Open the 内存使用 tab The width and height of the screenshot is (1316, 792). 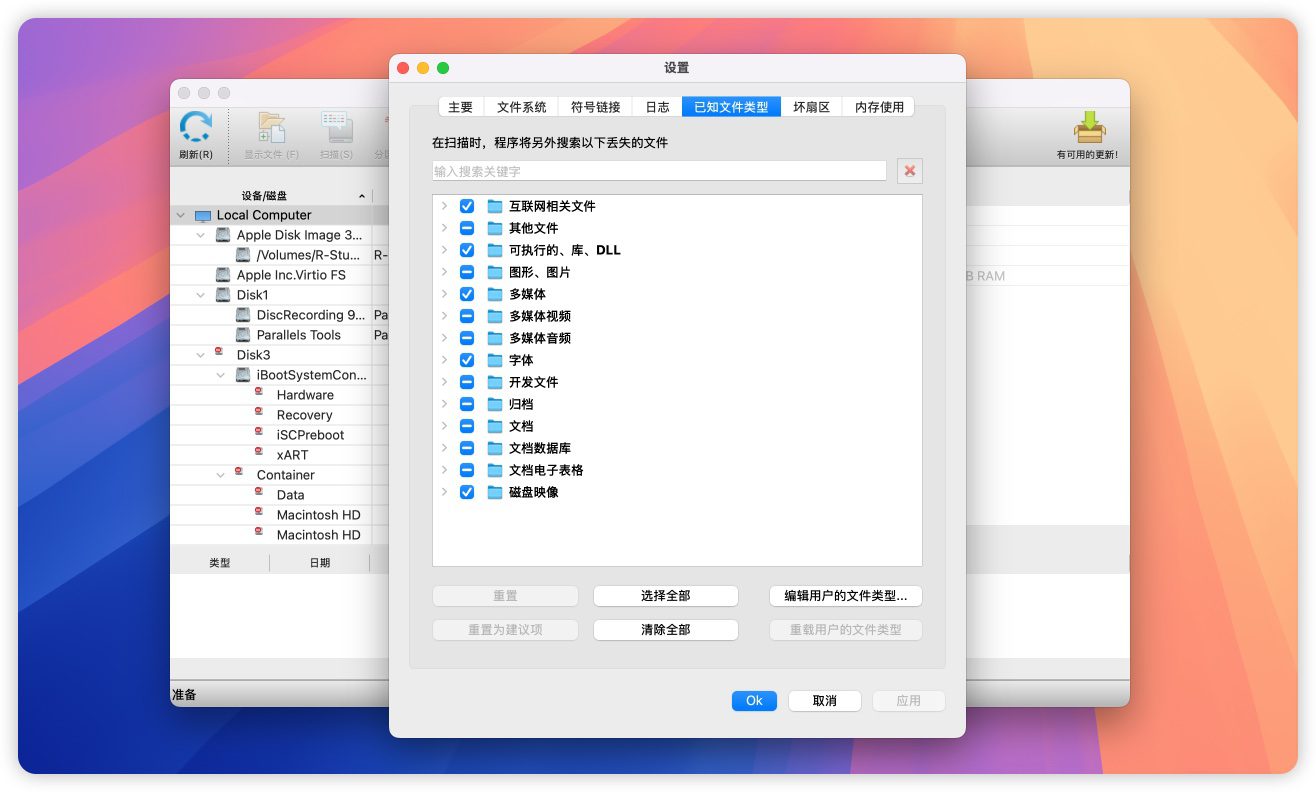click(x=878, y=107)
